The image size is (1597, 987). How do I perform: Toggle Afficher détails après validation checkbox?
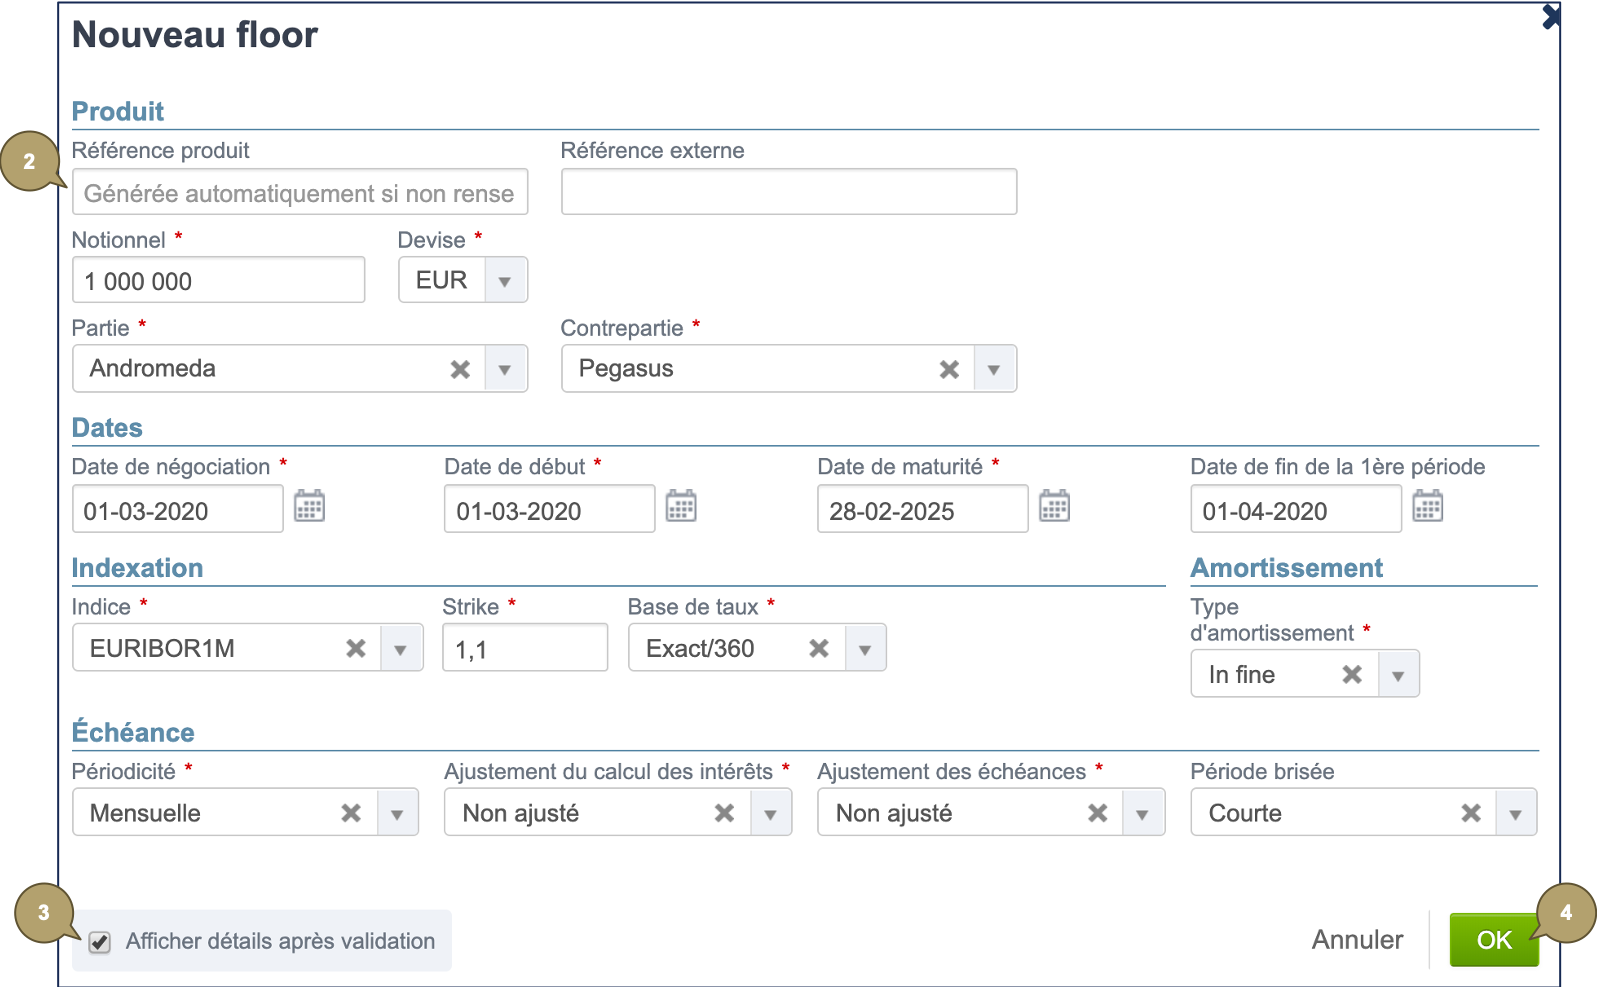pyautogui.click(x=100, y=942)
